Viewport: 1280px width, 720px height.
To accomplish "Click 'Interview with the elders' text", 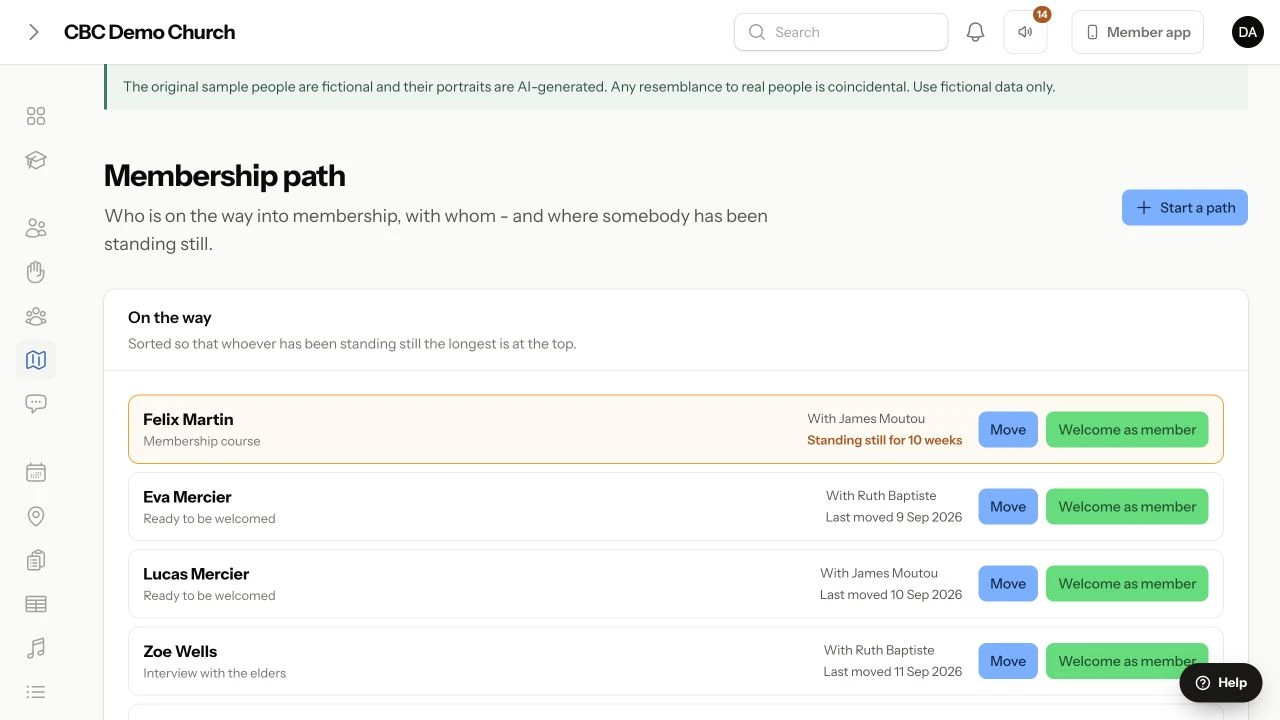I will click(x=215, y=673).
